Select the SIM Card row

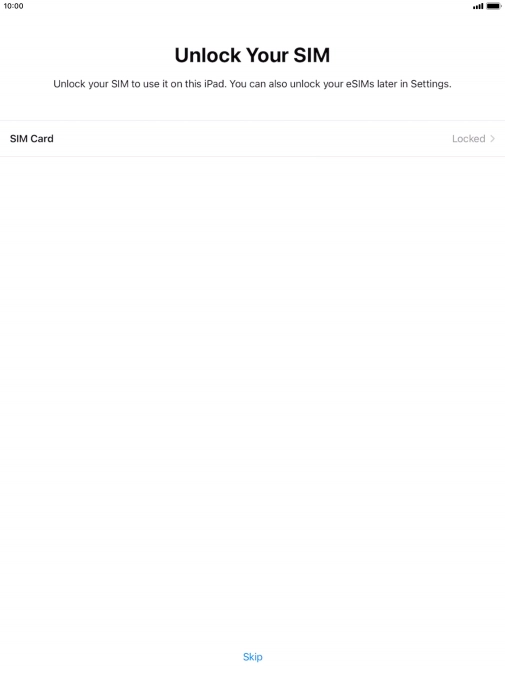(x=252, y=138)
